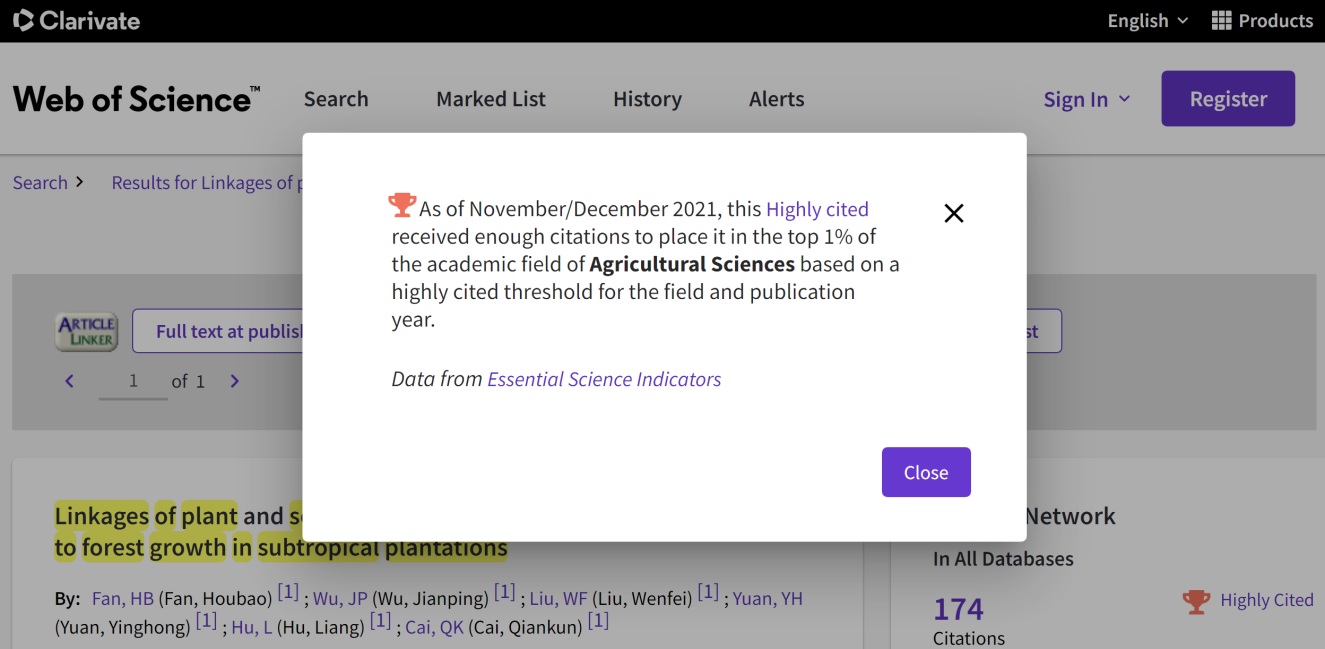This screenshot has height=649, width=1325.
Task: Expand the English language dropdown
Action: point(1147,20)
